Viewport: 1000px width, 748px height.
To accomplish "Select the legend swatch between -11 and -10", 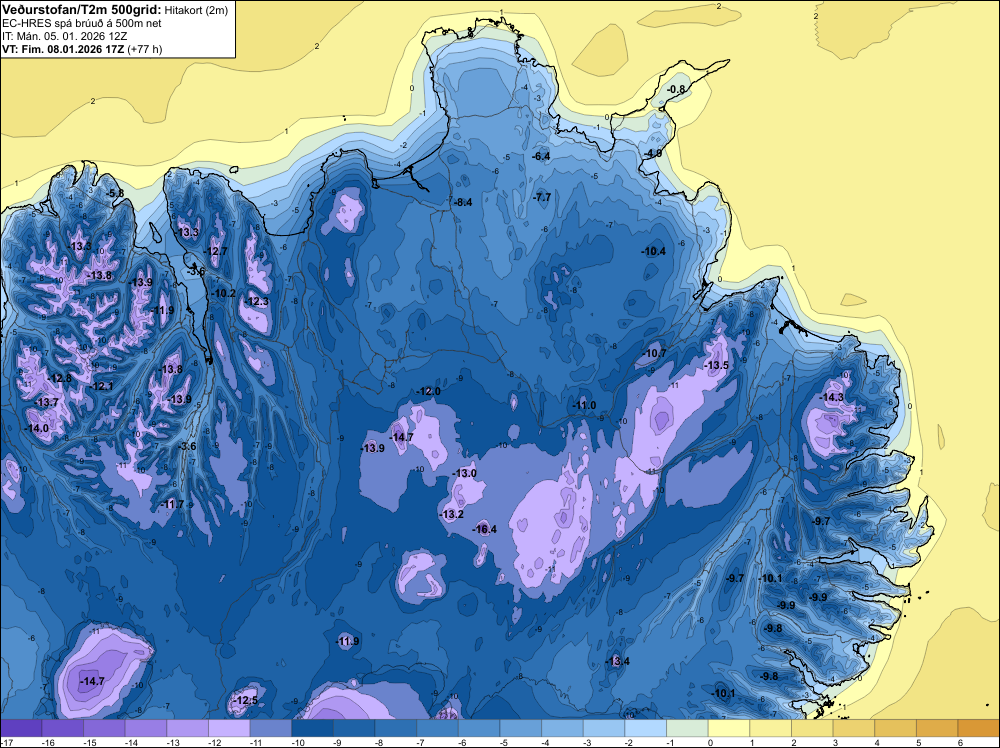I will (270, 728).
